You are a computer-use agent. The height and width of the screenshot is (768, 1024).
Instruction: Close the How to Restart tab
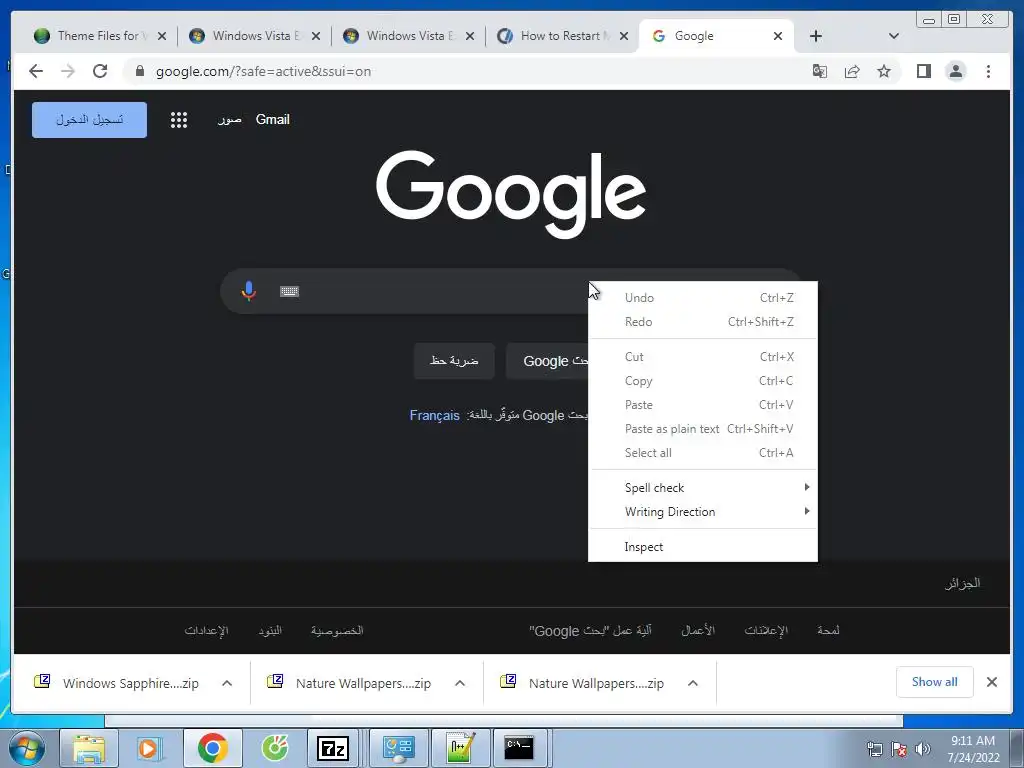pyautogui.click(x=624, y=36)
